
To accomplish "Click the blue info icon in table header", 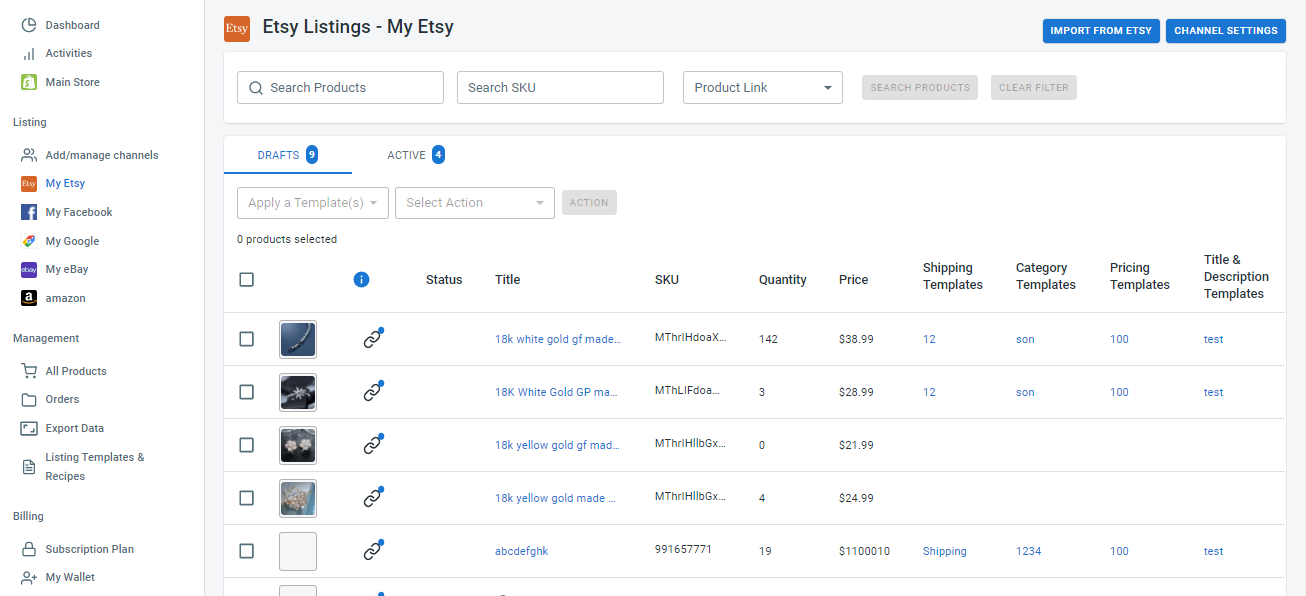I will click(x=361, y=280).
